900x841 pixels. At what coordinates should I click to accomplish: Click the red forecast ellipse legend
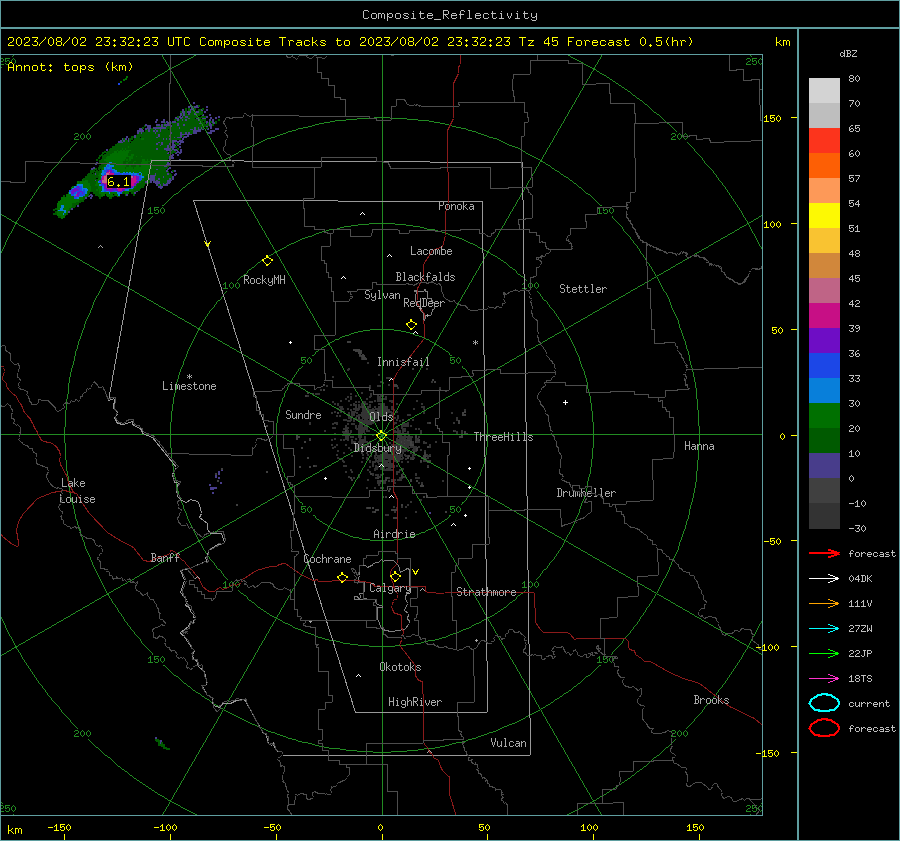coord(824,728)
